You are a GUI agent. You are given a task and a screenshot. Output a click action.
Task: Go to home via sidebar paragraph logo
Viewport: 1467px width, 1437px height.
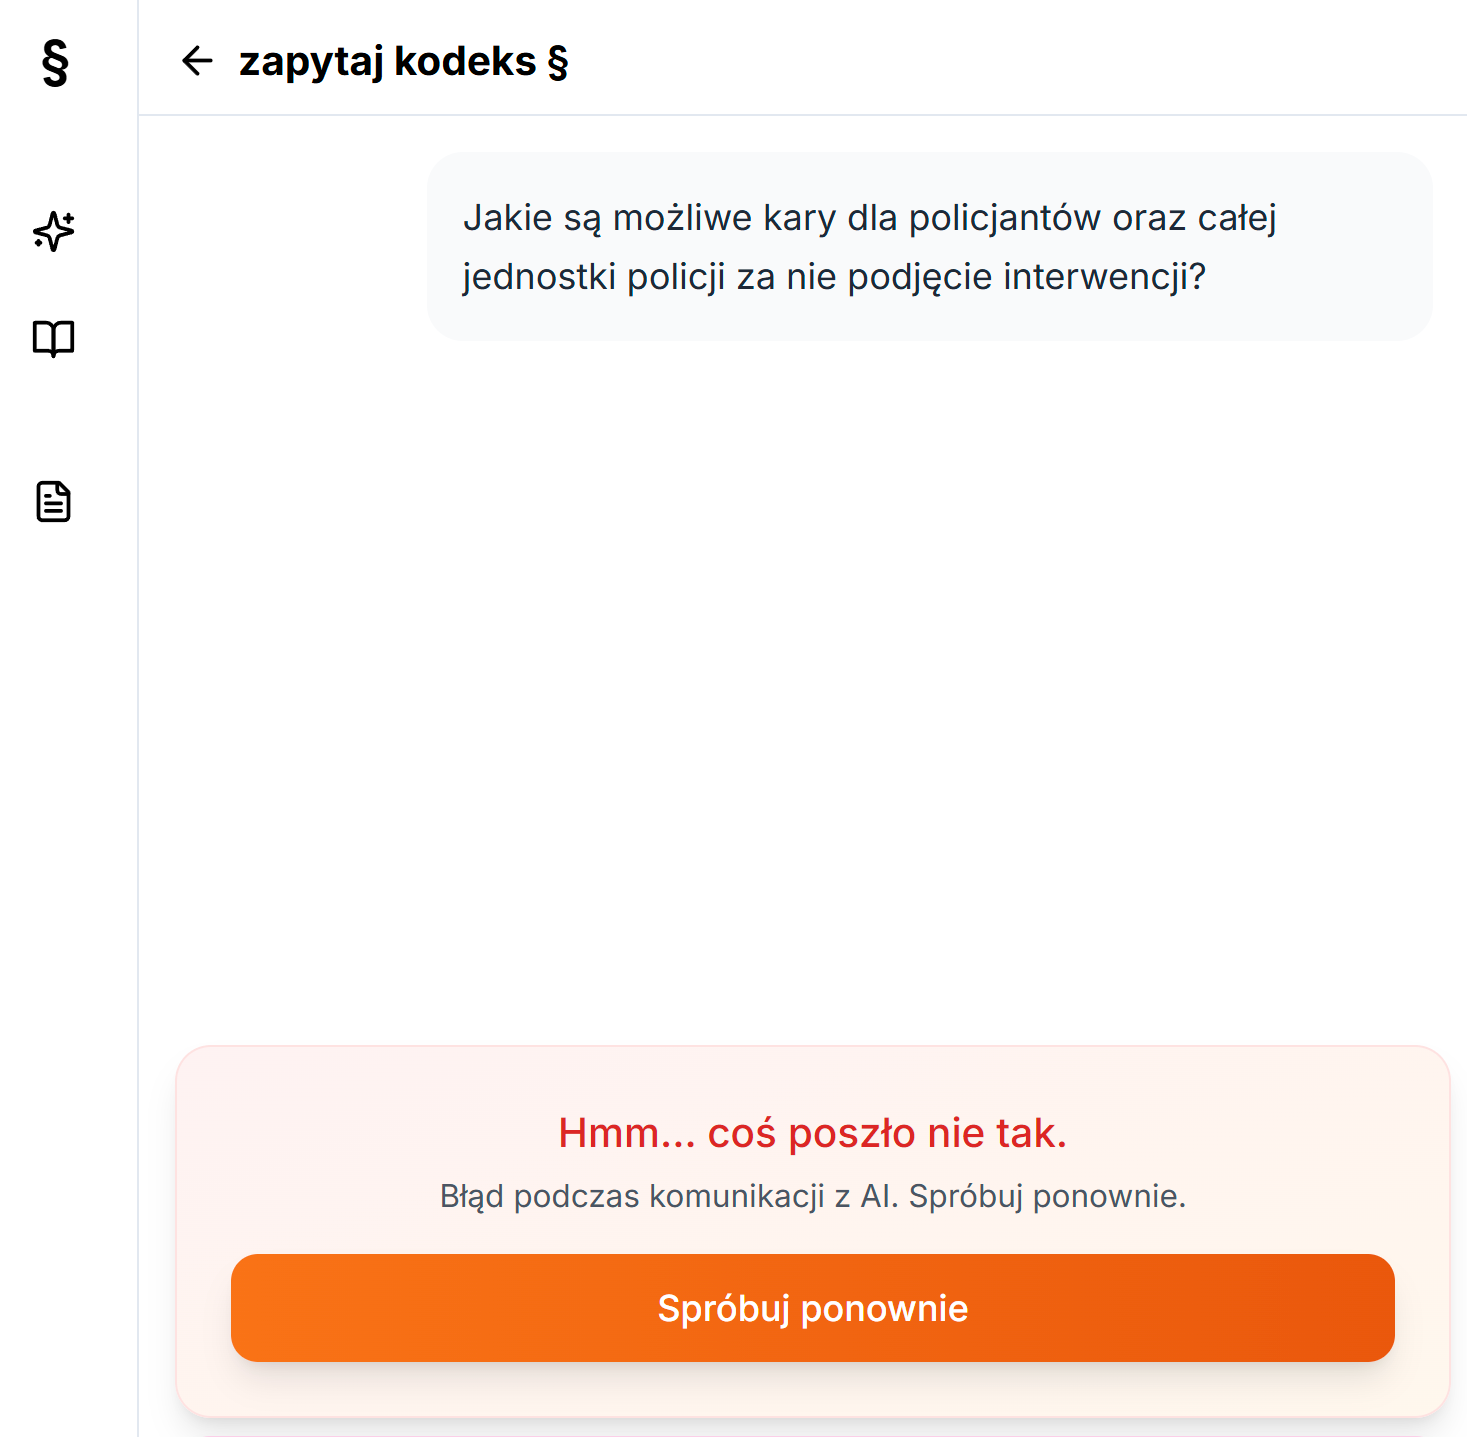55,63
